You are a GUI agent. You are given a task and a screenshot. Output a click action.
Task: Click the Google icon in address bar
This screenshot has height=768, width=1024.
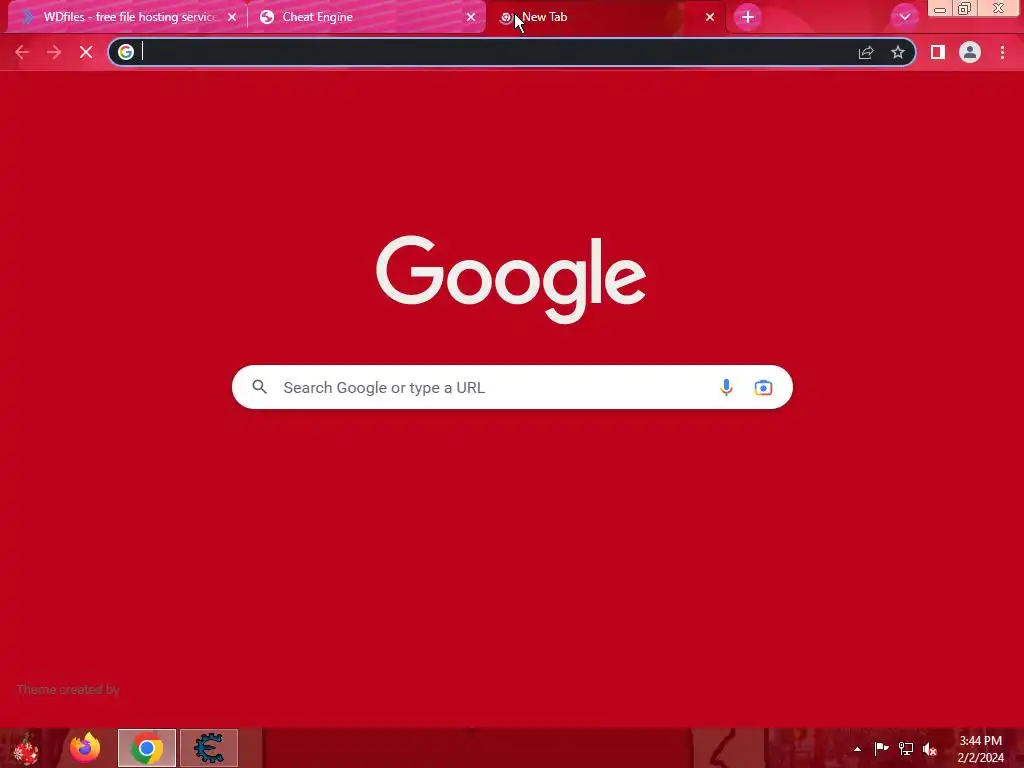[126, 52]
